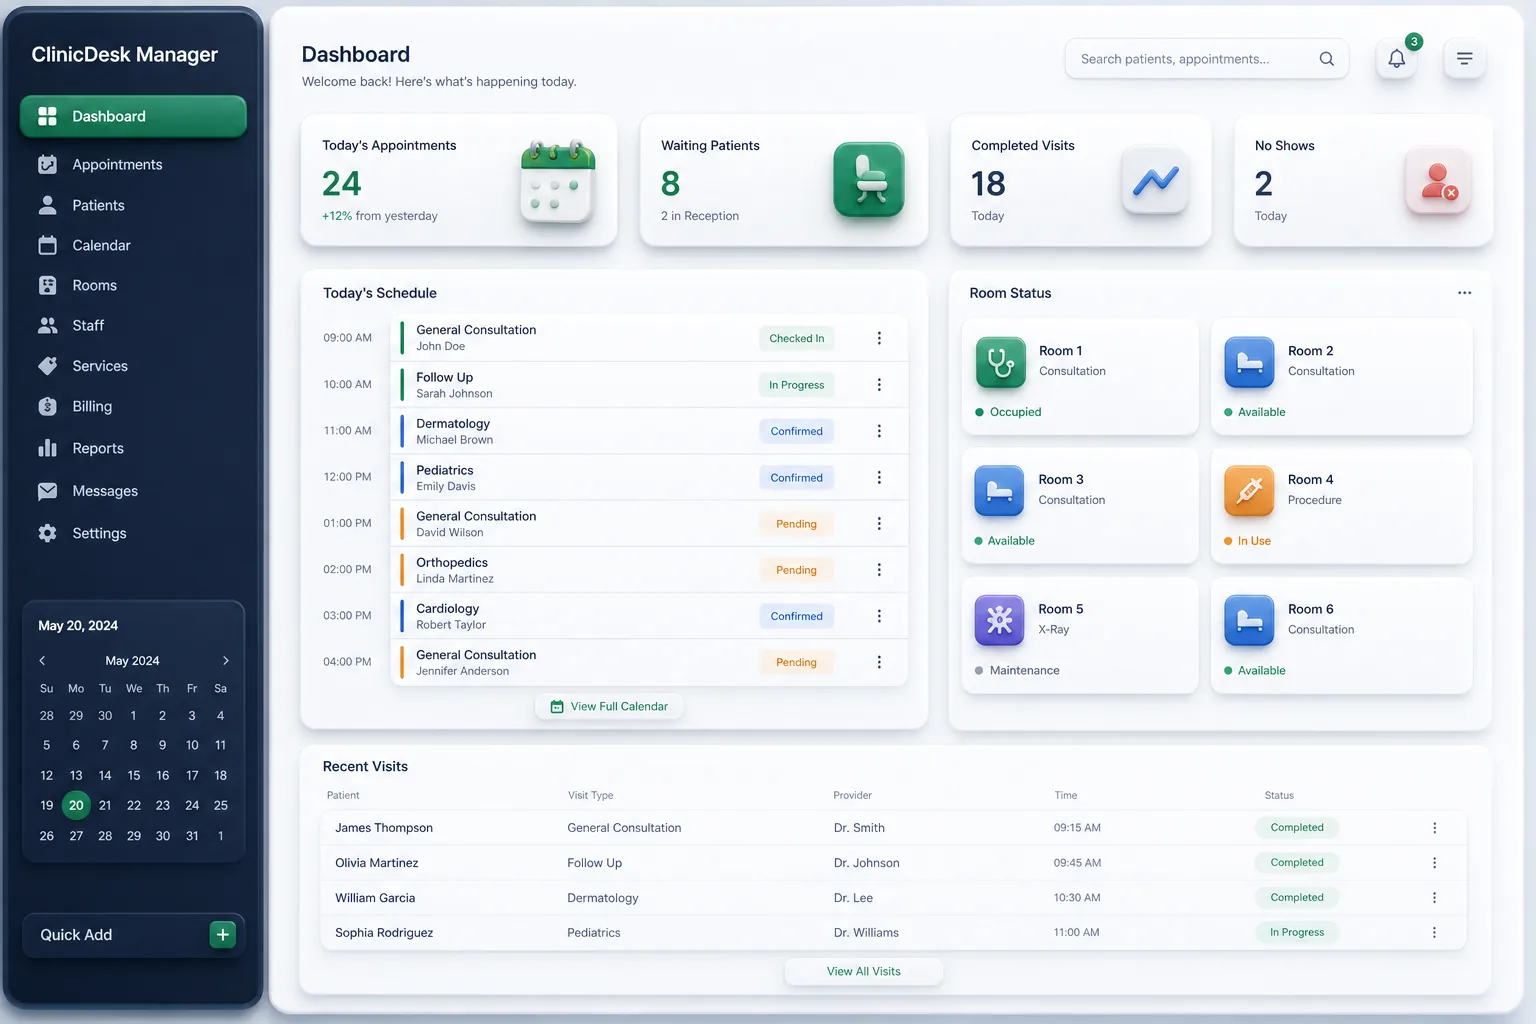This screenshot has width=1536, height=1024.
Task: Open the filter menu icon next to the bell
Action: click(1464, 59)
